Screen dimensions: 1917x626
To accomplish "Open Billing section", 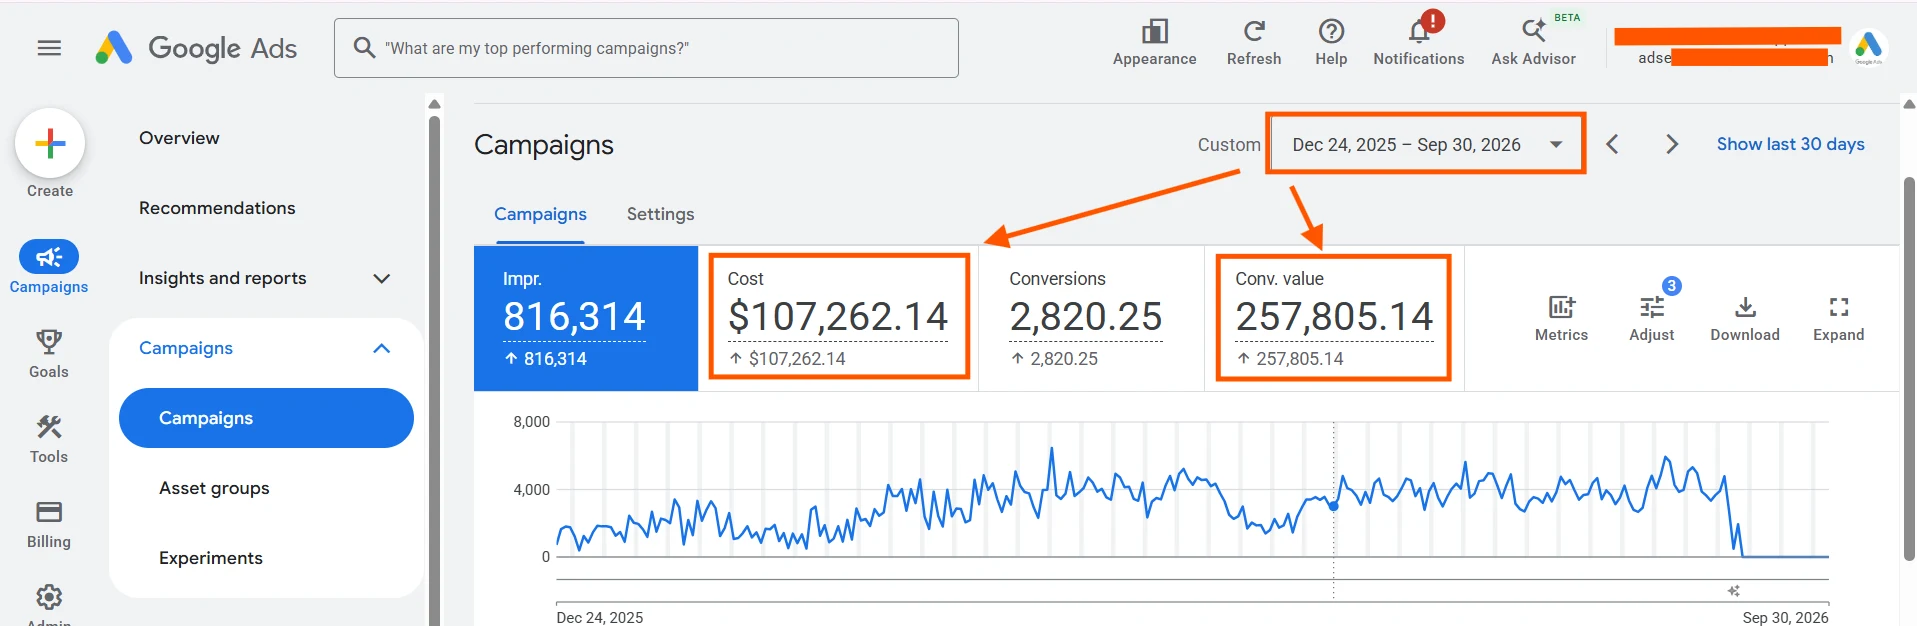I will coord(49,524).
